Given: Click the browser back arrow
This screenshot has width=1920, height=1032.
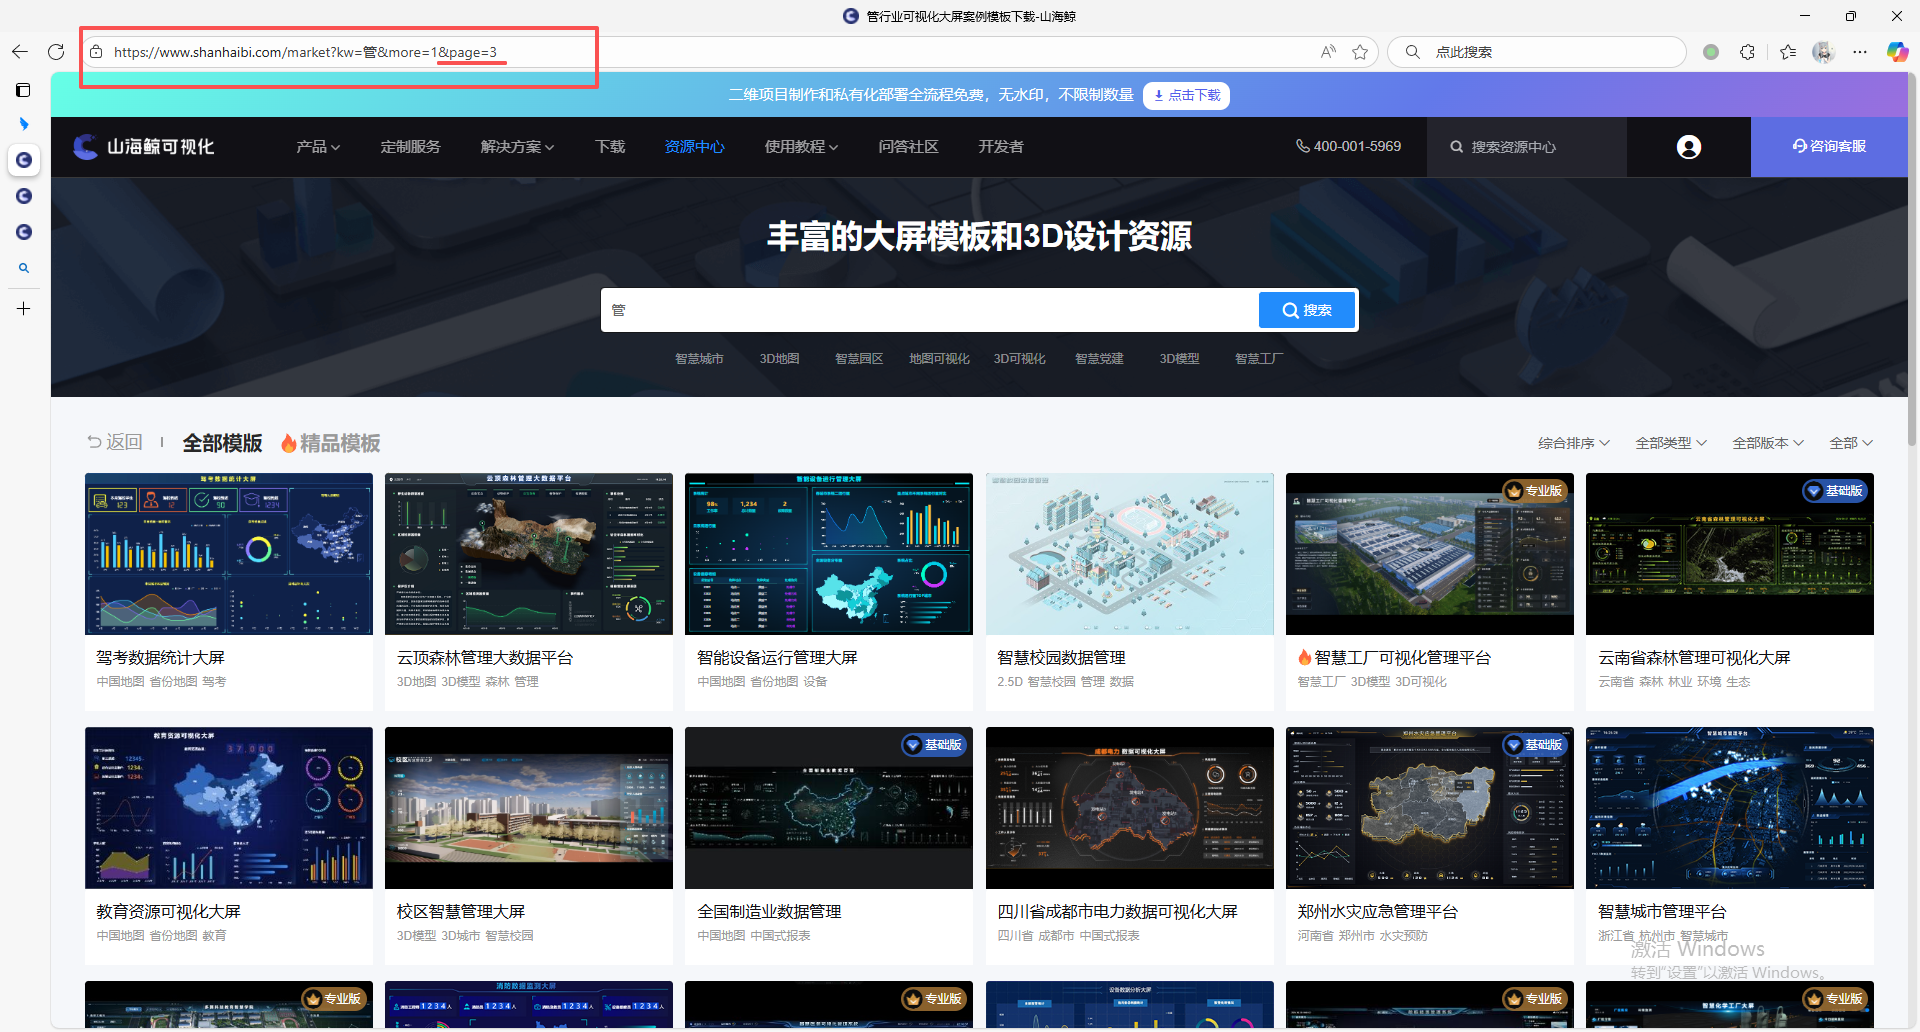Looking at the screenshot, I should (x=20, y=52).
